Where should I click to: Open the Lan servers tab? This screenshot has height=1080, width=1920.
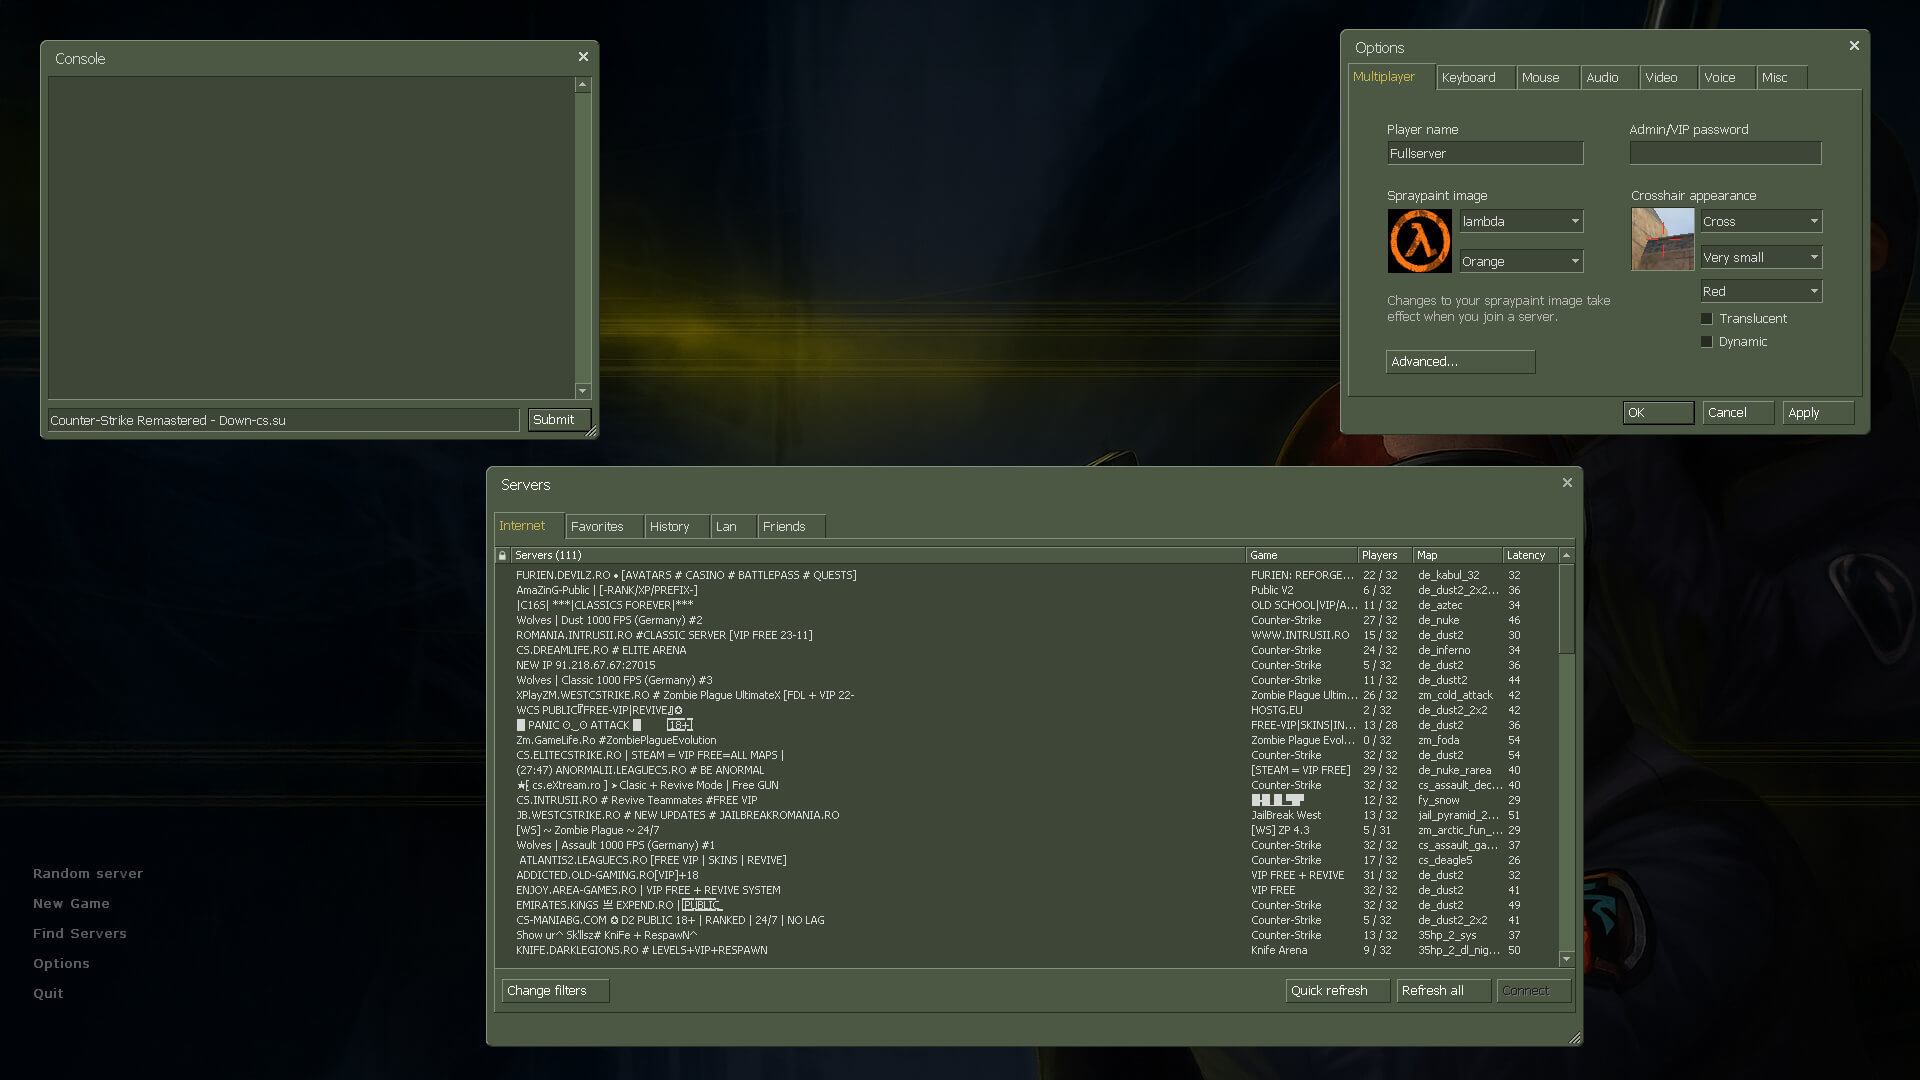tap(734, 527)
